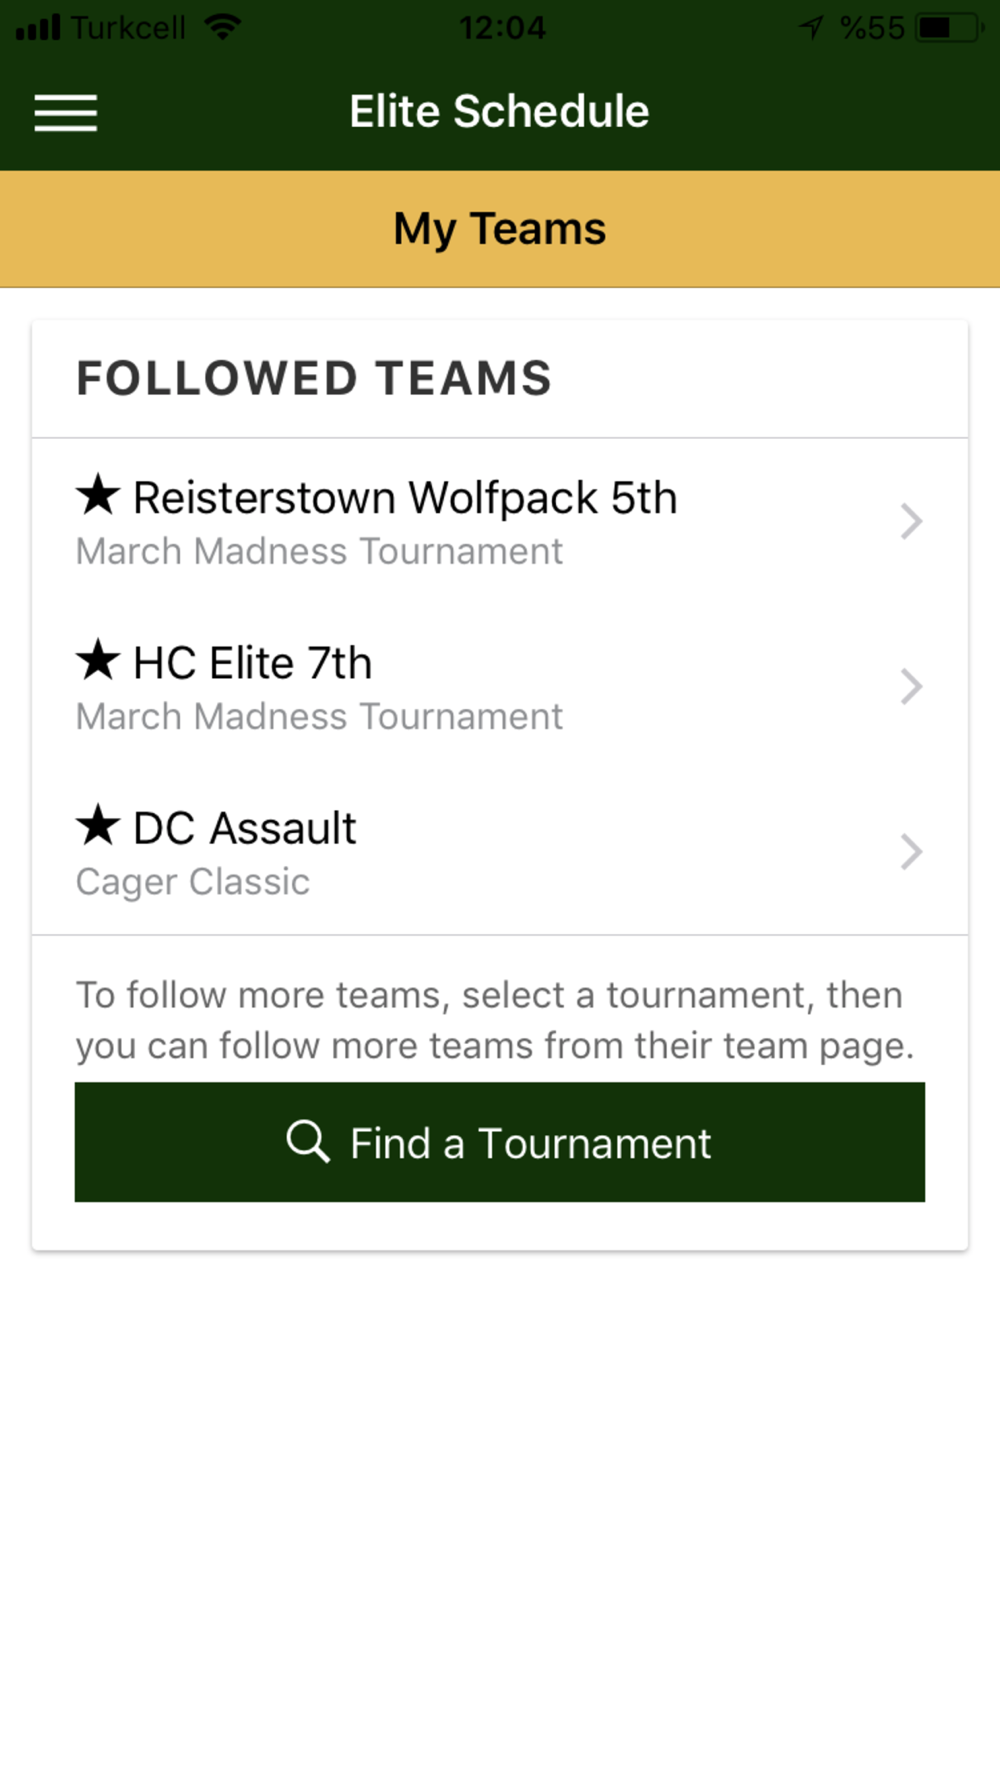Expand Reisterstown Wolfpack 5th chevron arrow

(x=910, y=521)
